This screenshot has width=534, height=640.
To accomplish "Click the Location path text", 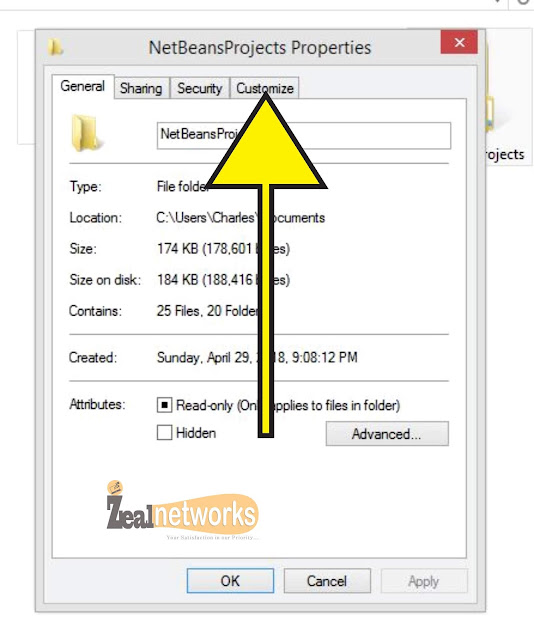I will [240, 218].
